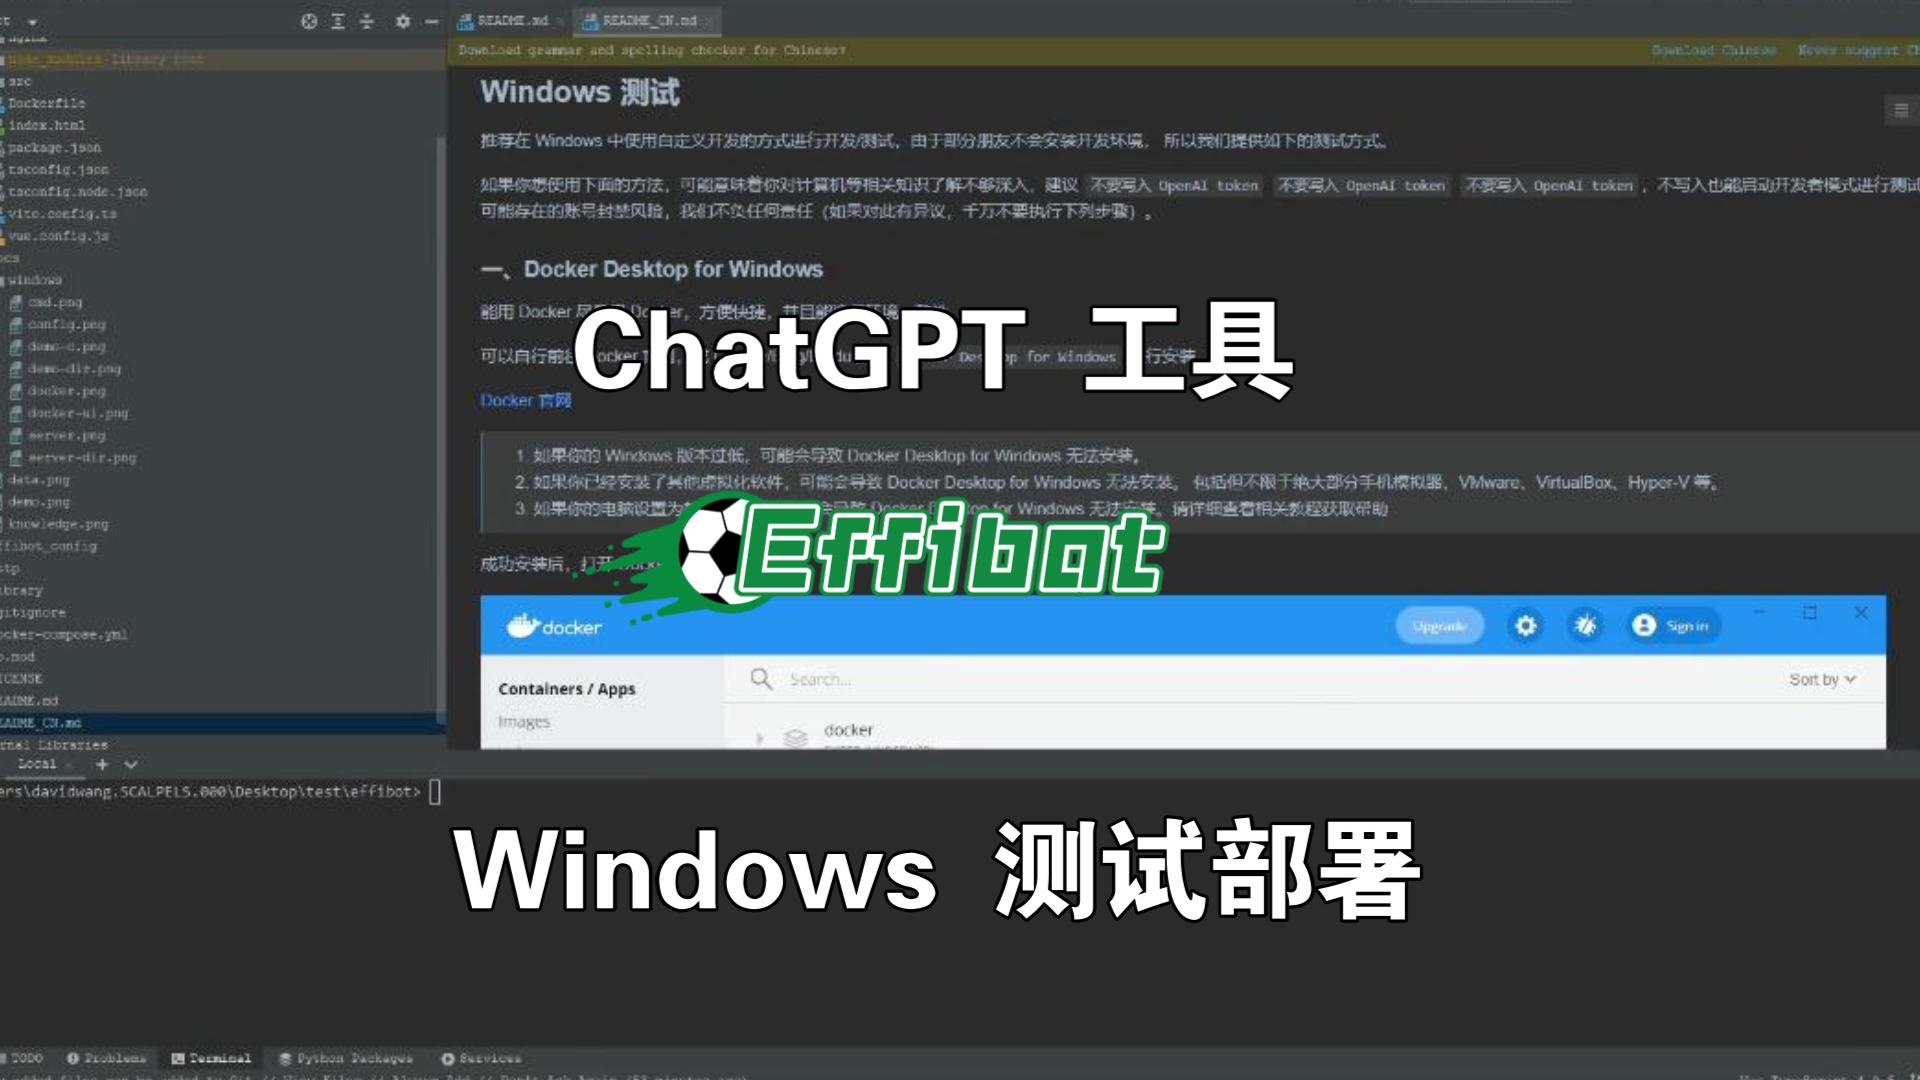Screen dimensions: 1920x1080
Task: Click the Docker bug/diagnostics icon
Action: pyautogui.click(x=1585, y=625)
